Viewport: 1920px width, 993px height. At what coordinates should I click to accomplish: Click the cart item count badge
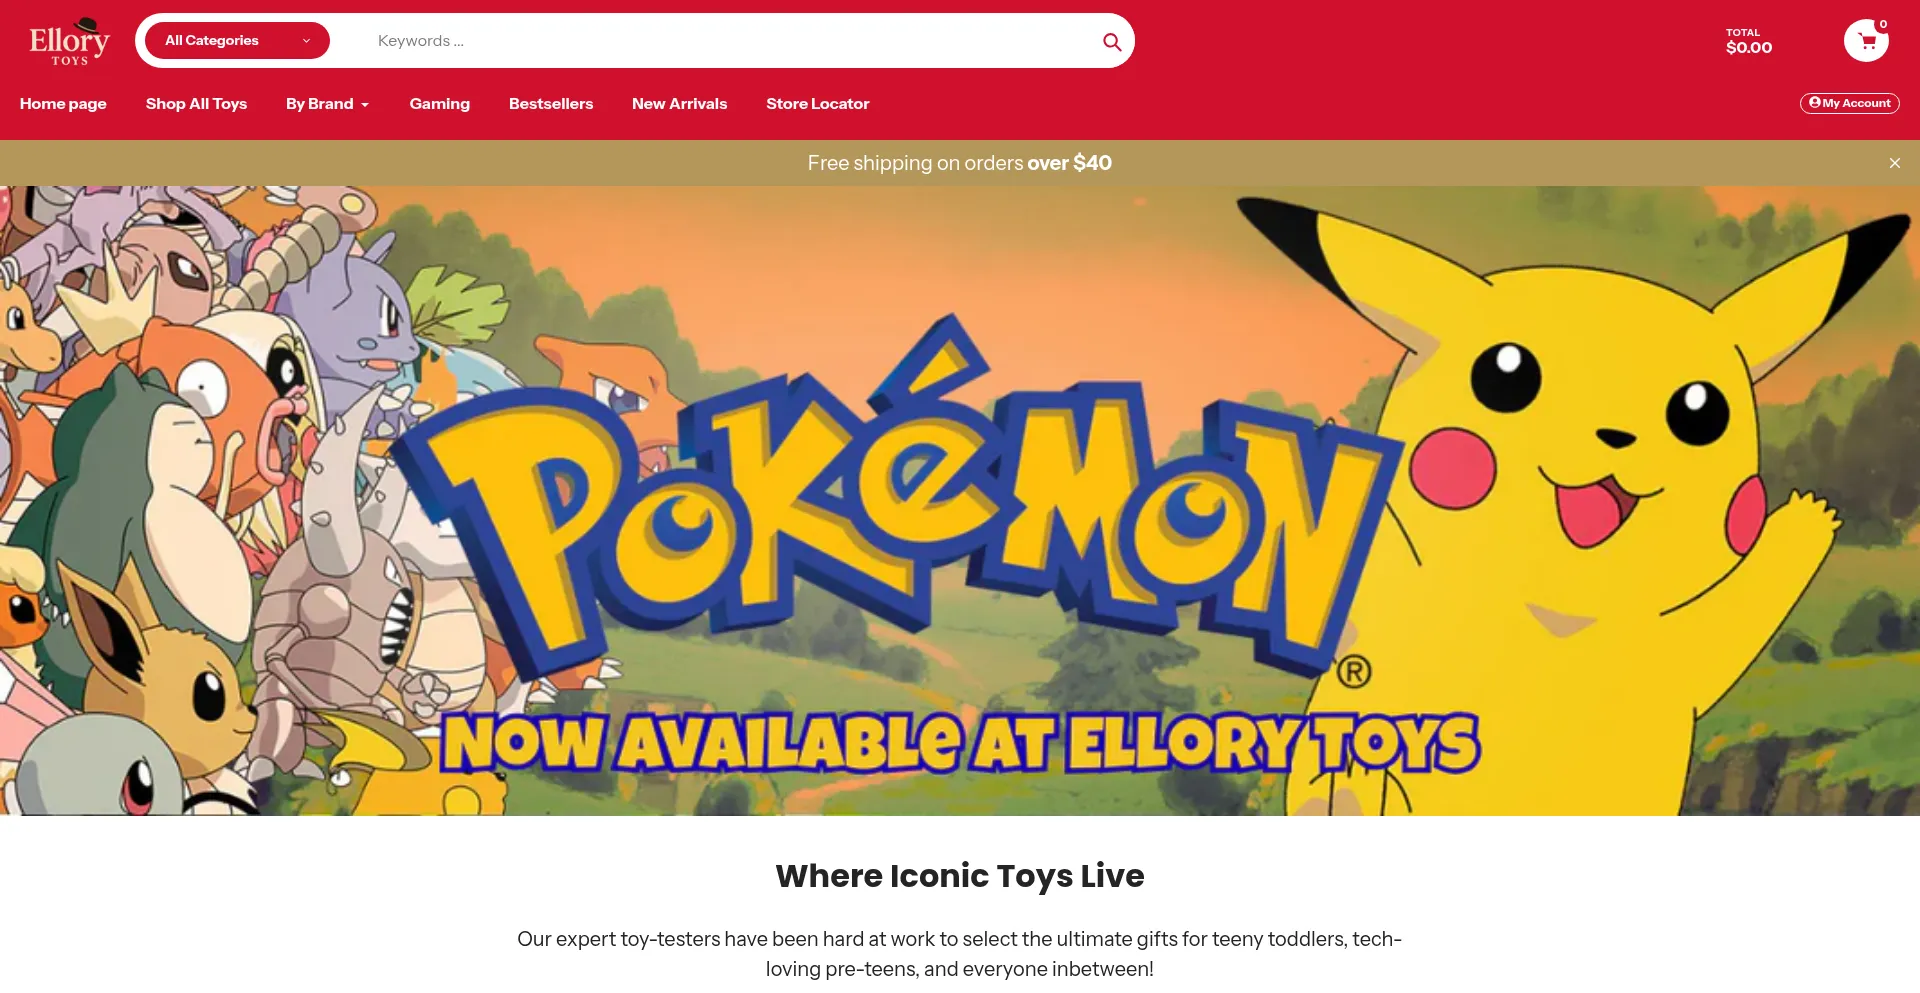1883,24
